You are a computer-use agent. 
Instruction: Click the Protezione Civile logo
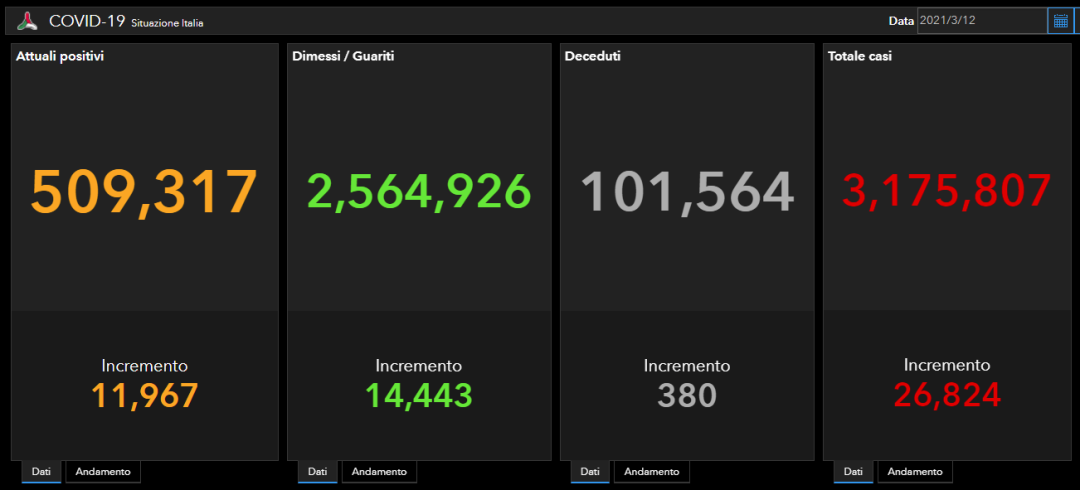coord(27,21)
